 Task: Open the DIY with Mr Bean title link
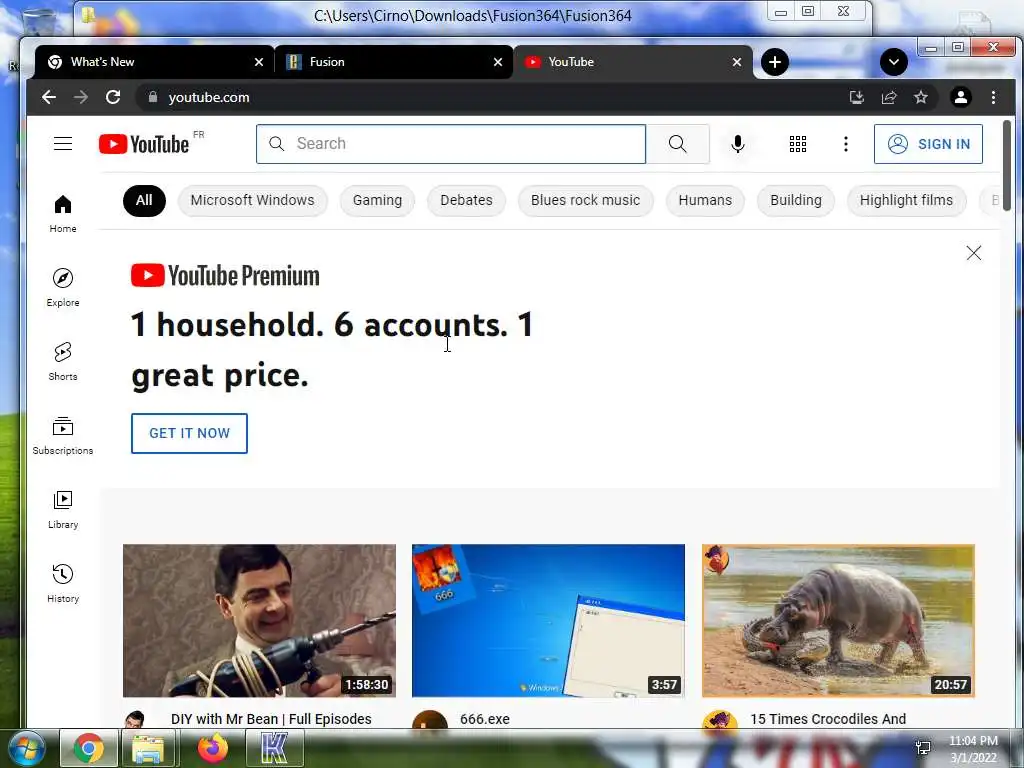(x=271, y=719)
